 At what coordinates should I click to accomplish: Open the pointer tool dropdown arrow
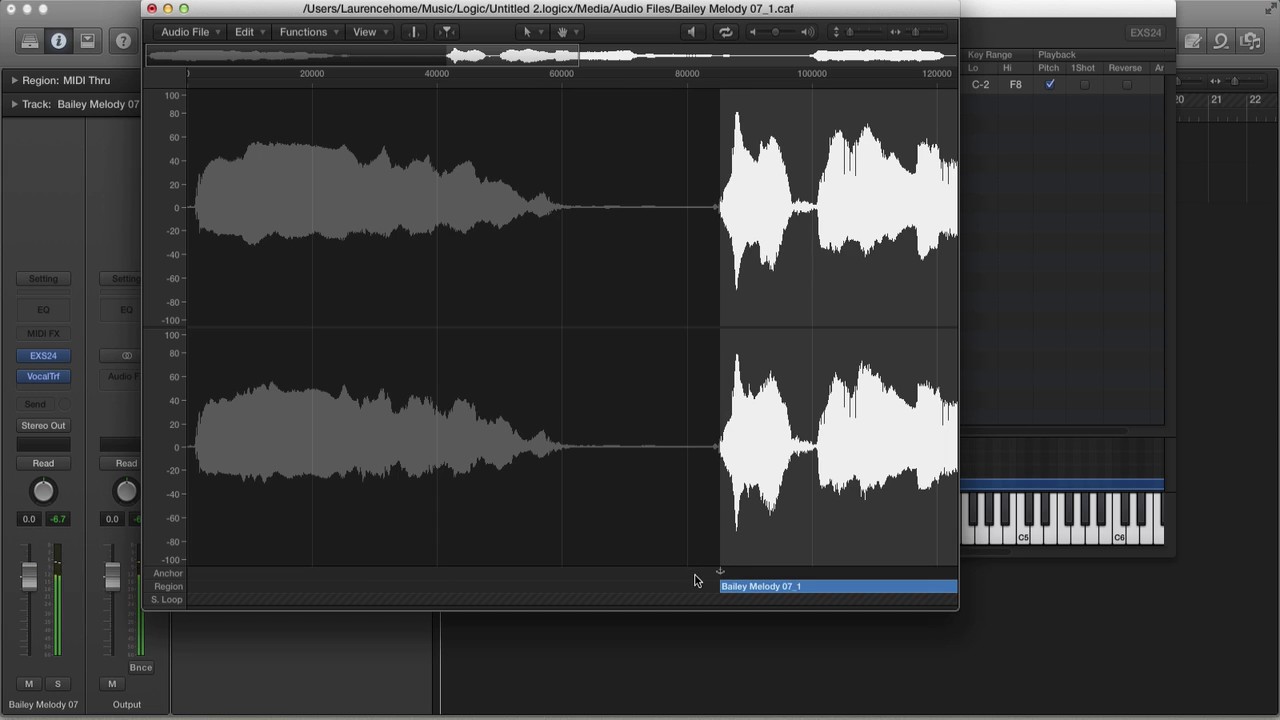coord(540,33)
